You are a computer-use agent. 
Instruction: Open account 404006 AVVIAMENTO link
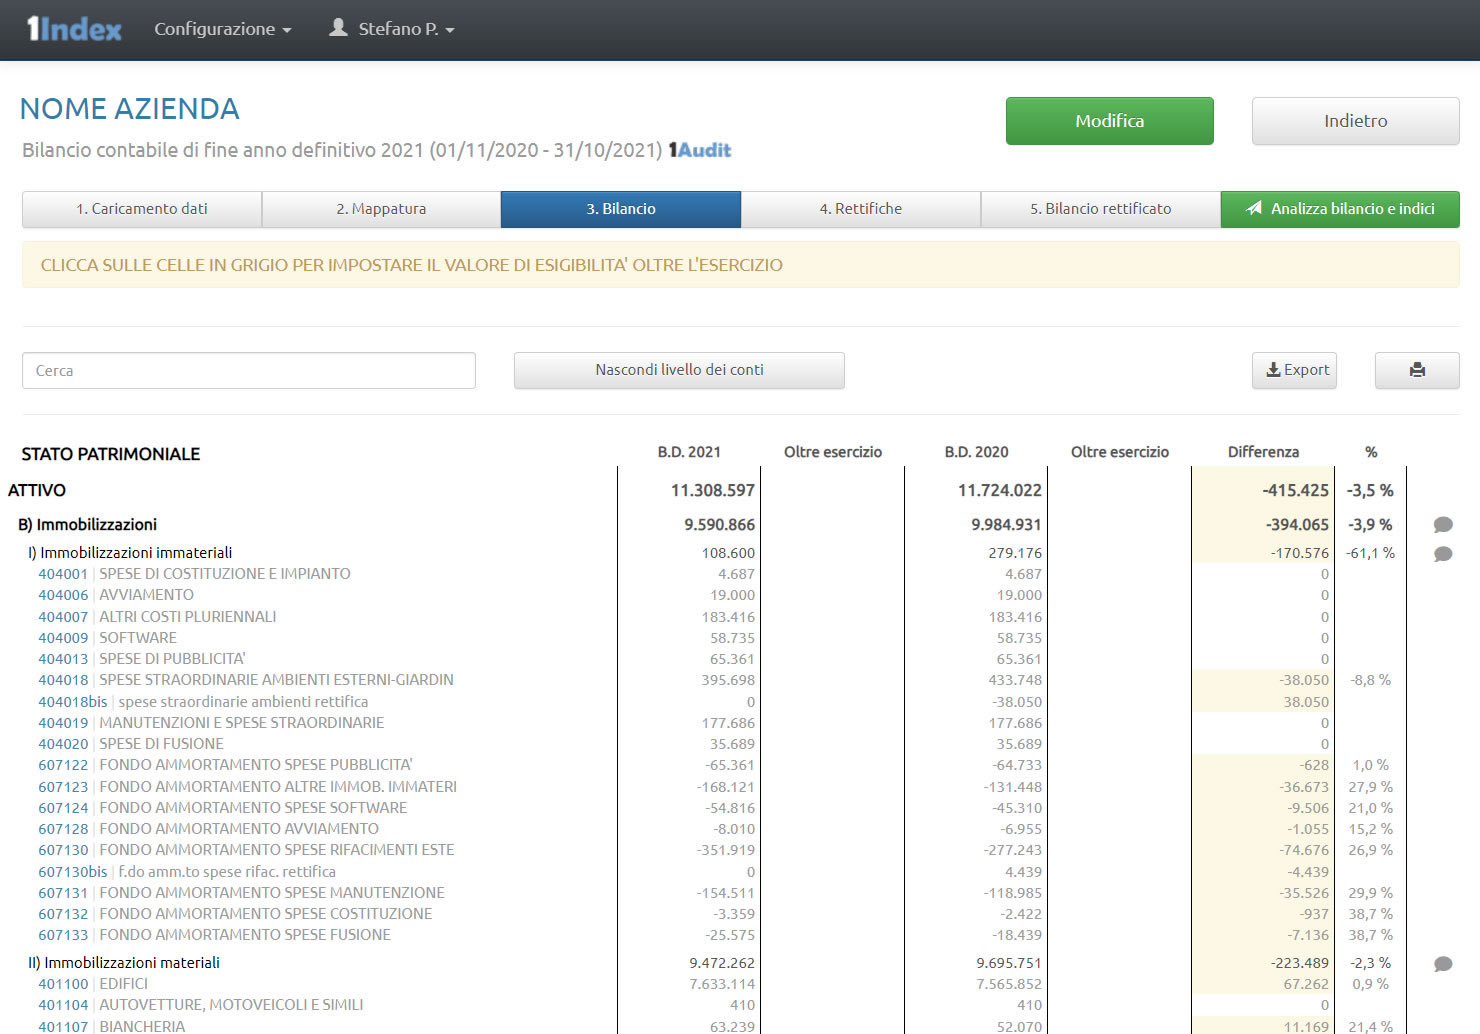click(63, 595)
